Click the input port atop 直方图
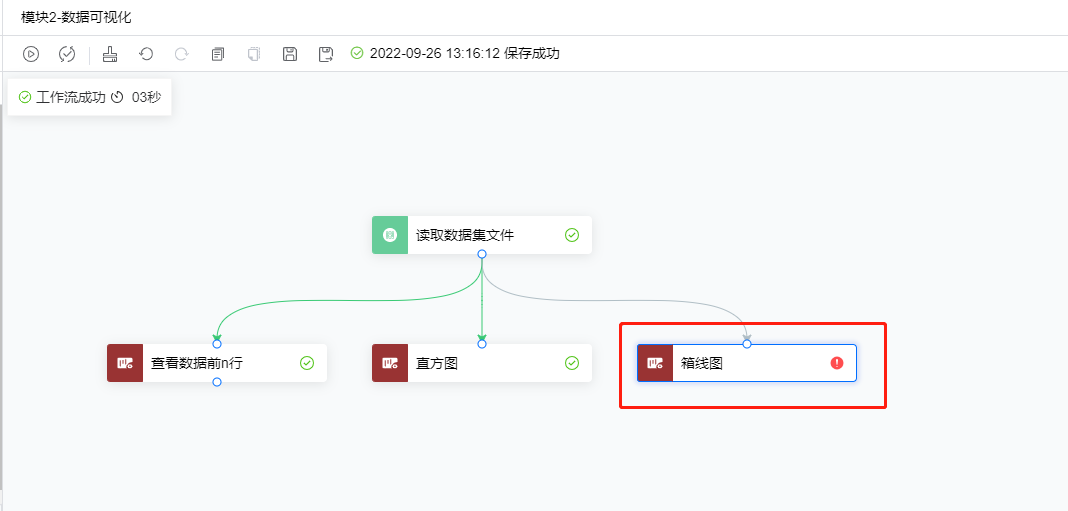Viewport: 1068px width, 511px height. 482,344
